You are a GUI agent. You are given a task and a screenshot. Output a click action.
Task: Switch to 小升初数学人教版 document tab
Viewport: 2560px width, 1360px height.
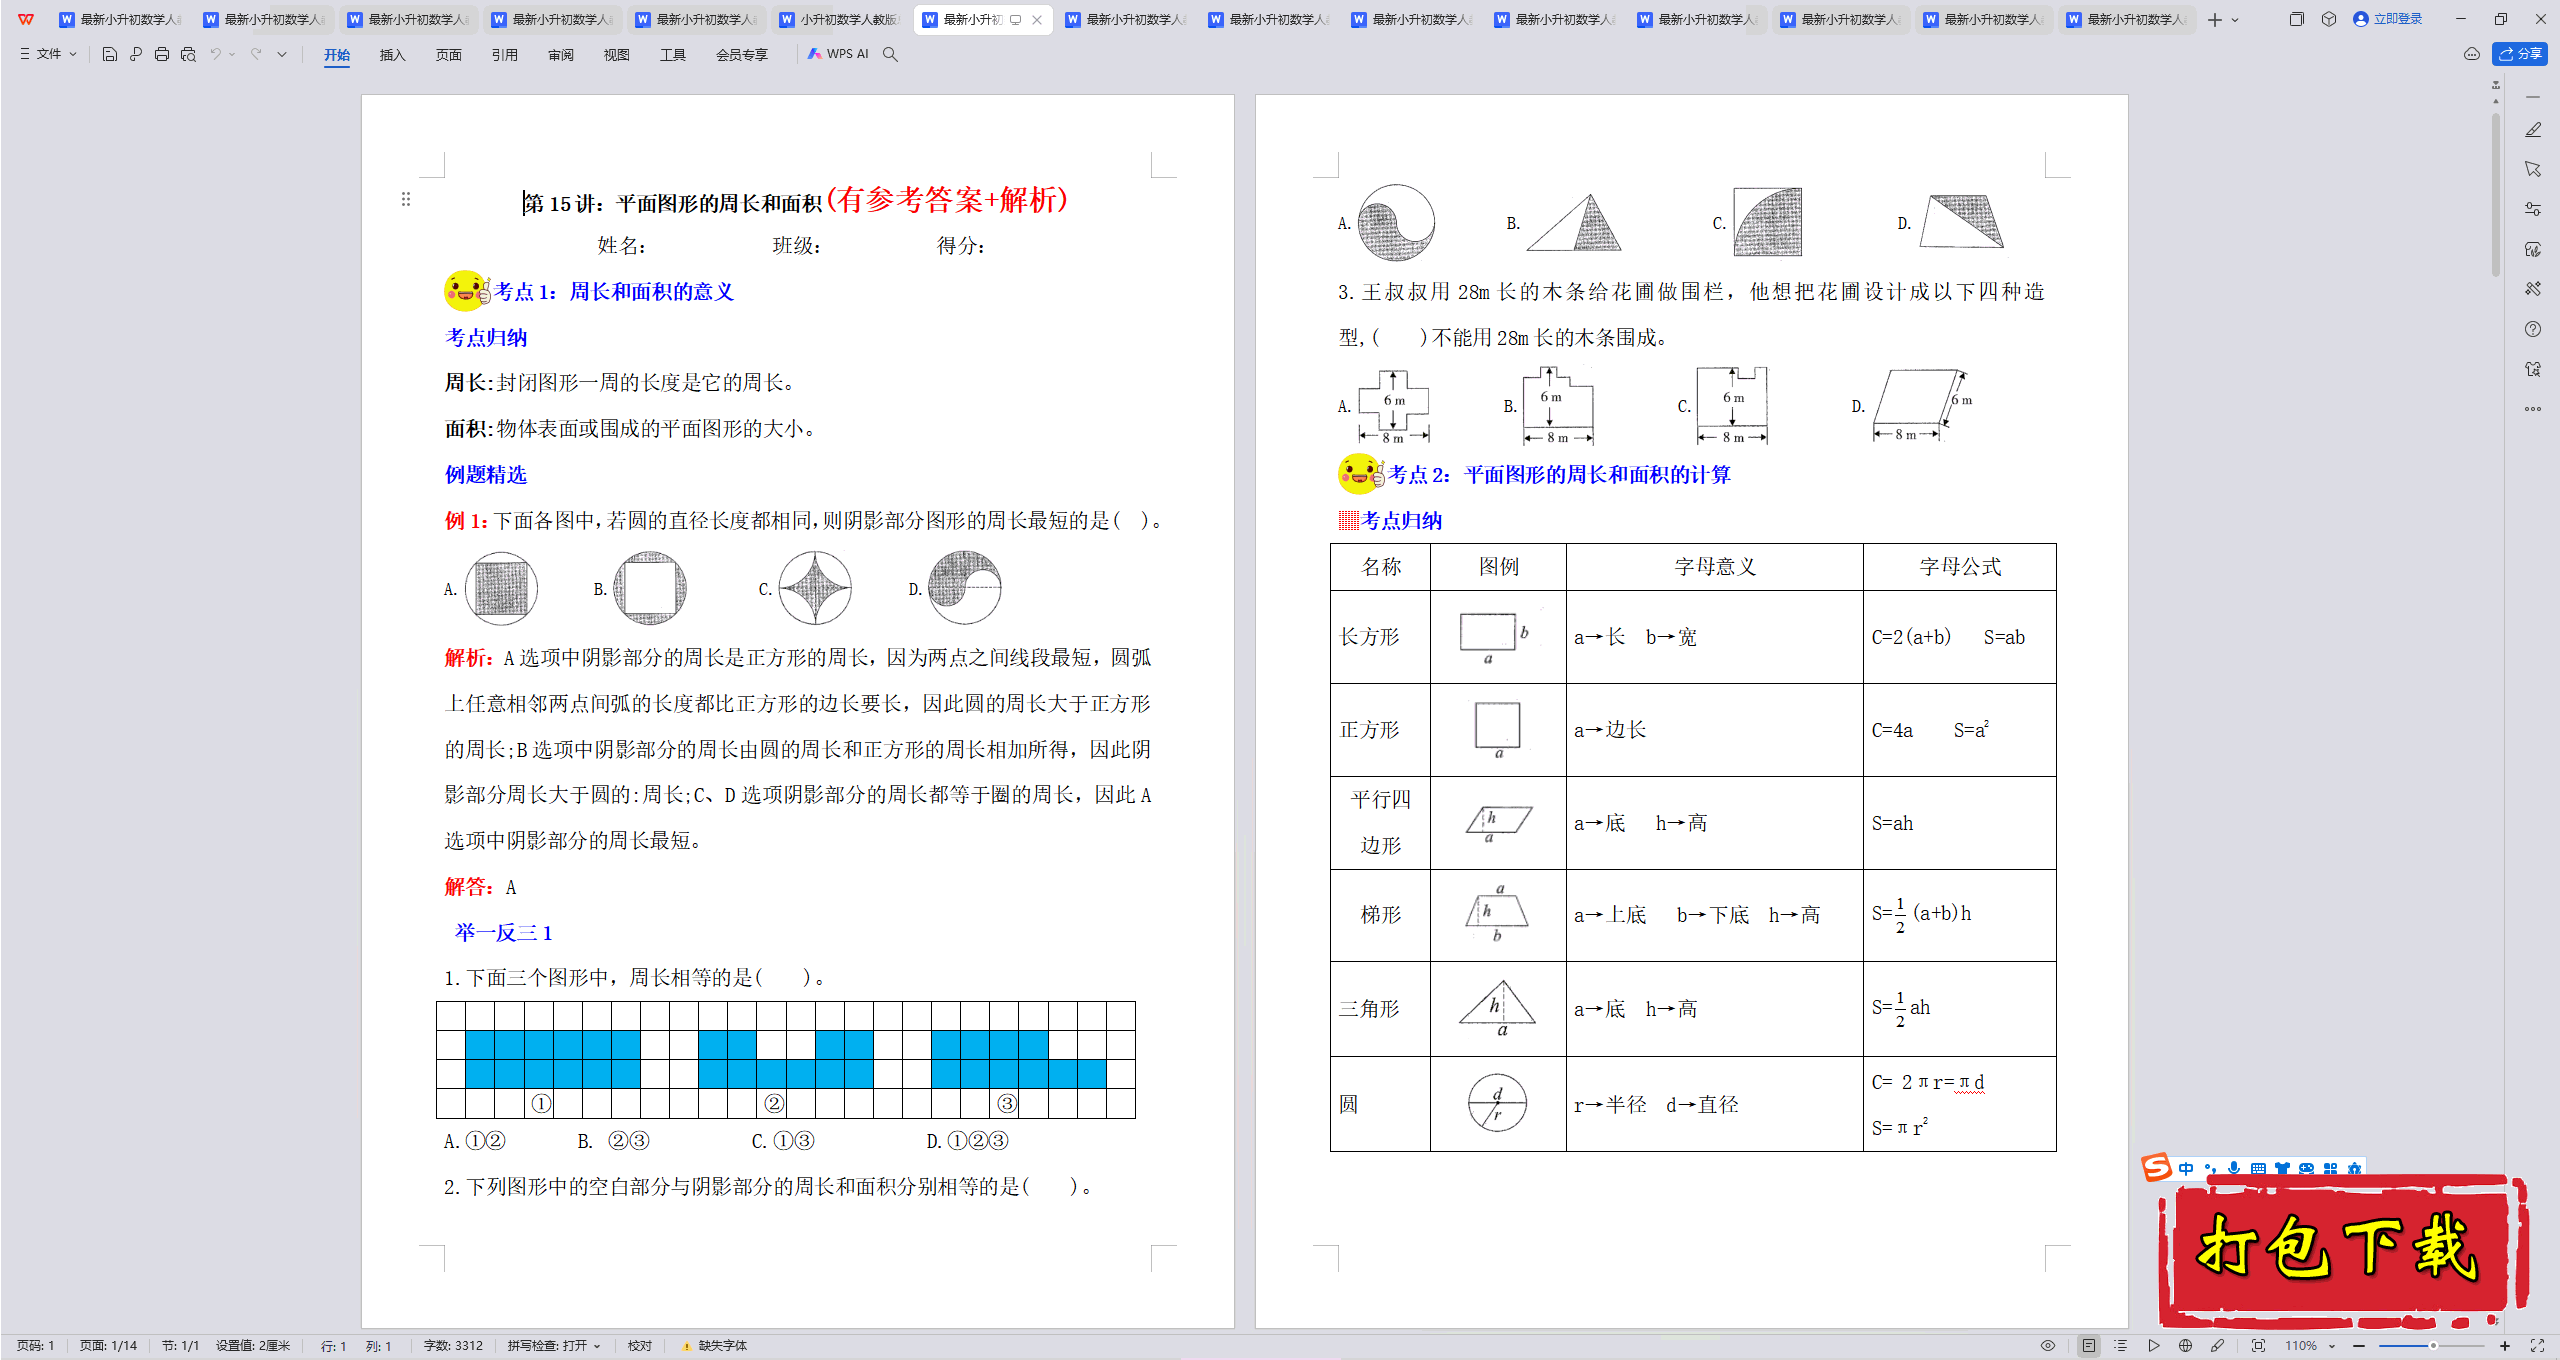[840, 19]
